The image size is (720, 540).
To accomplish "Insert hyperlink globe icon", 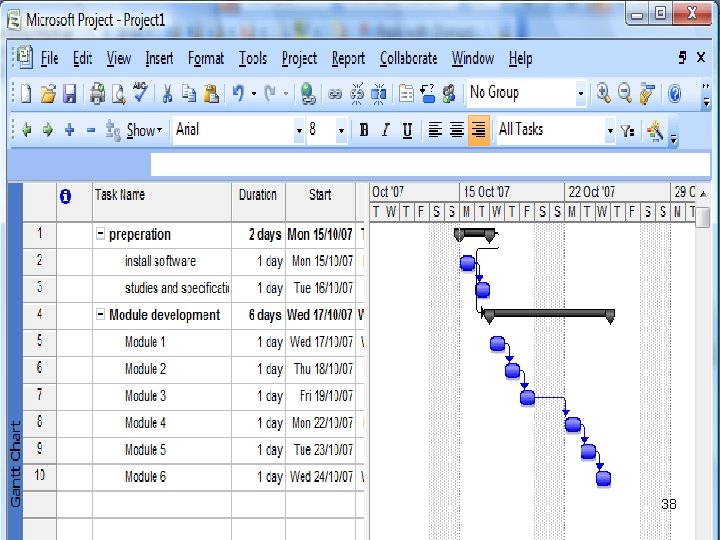I will click(x=308, y=94).
